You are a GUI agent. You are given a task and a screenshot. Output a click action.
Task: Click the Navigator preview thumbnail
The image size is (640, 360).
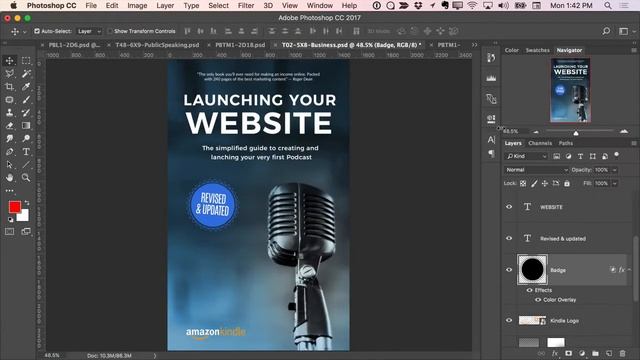coord(570,90)
